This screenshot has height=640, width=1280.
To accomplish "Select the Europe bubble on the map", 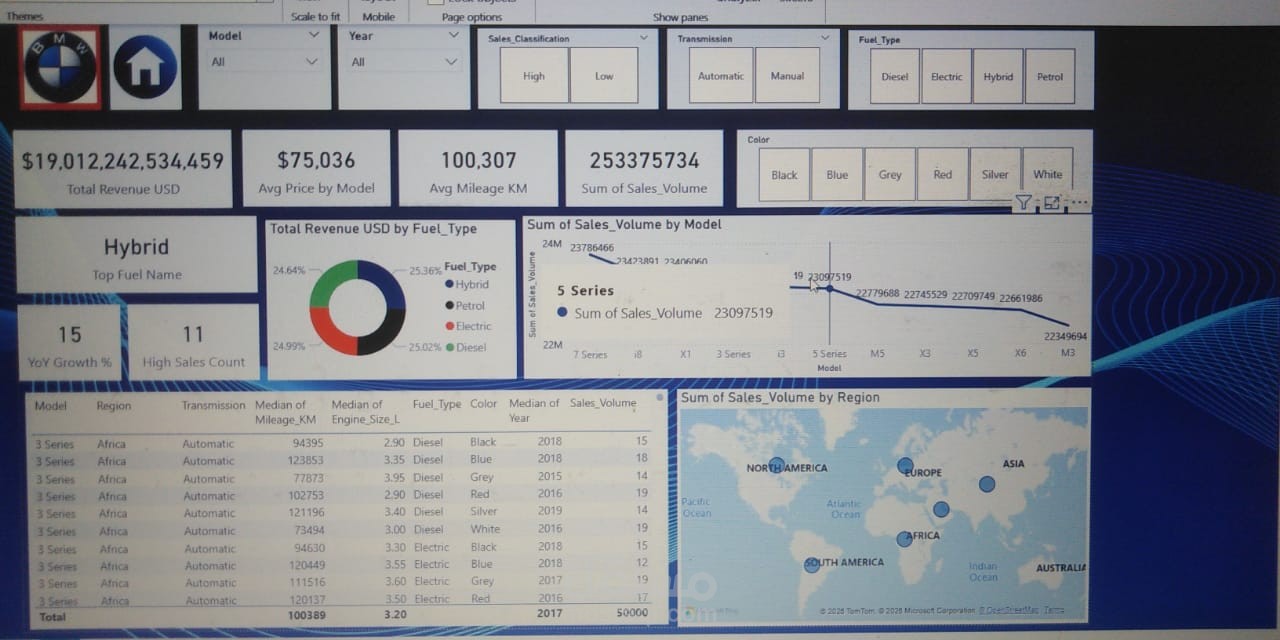I will click(905, 465).
